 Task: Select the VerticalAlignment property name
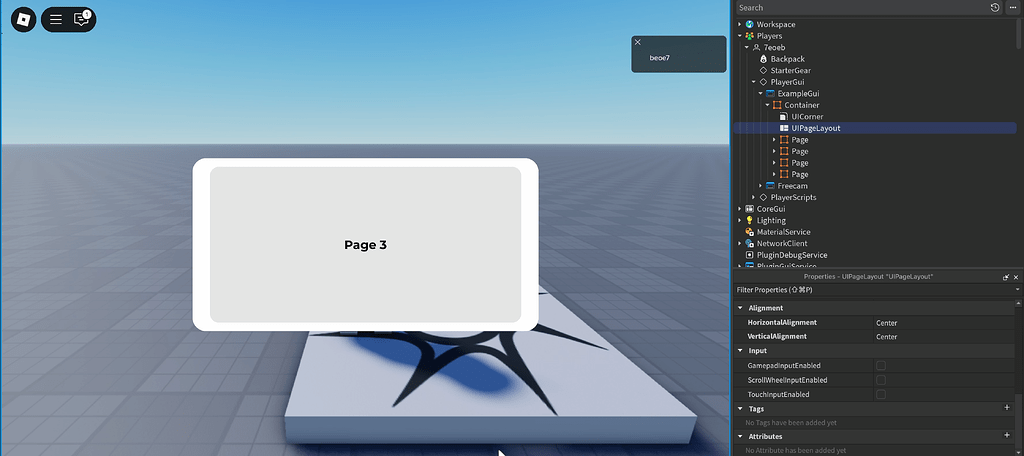click(777, 336)
